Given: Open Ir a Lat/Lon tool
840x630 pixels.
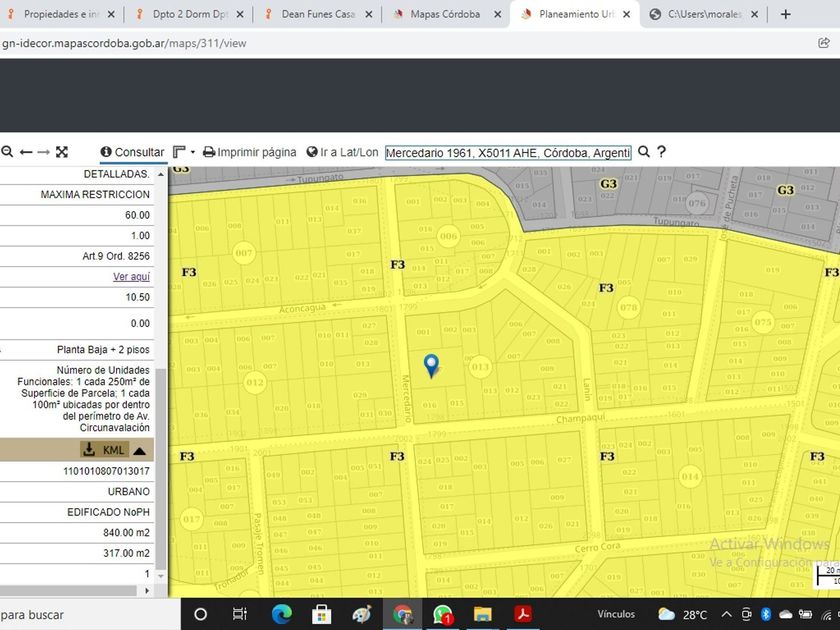Looking at the screenshot, I should tap(342, 152).
